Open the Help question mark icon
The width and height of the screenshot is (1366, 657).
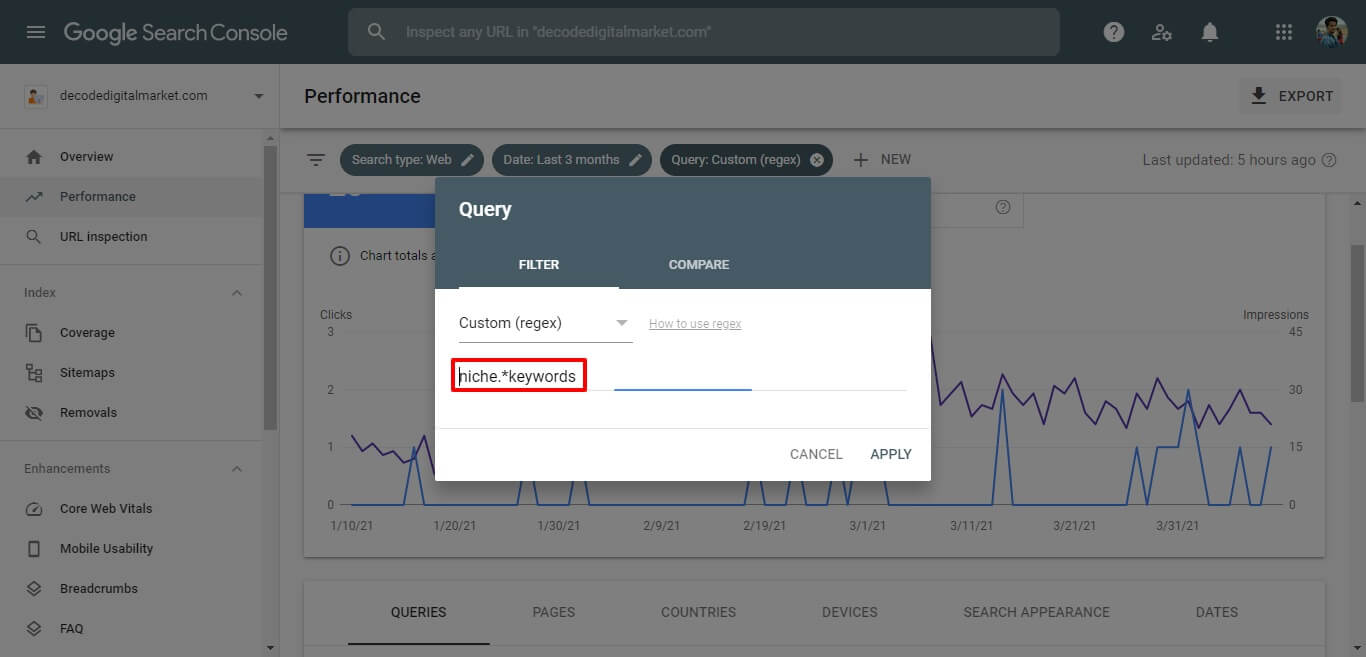(1114, 32)
